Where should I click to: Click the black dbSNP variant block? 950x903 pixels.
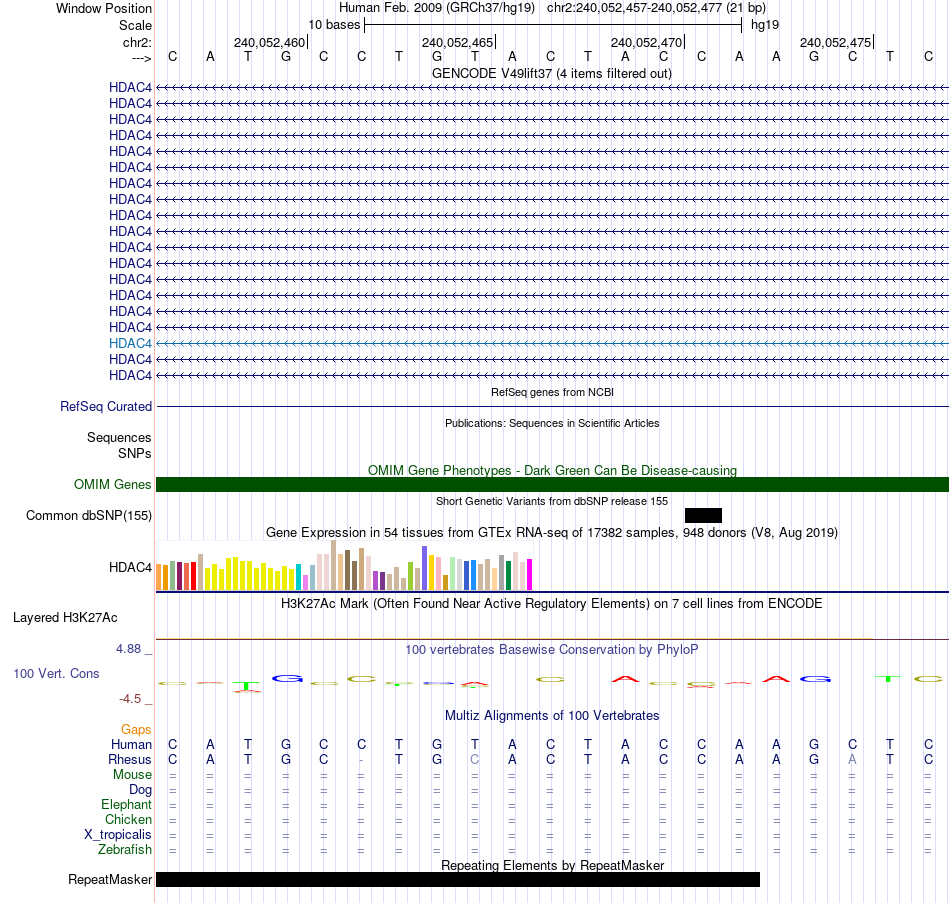point(703,515)
